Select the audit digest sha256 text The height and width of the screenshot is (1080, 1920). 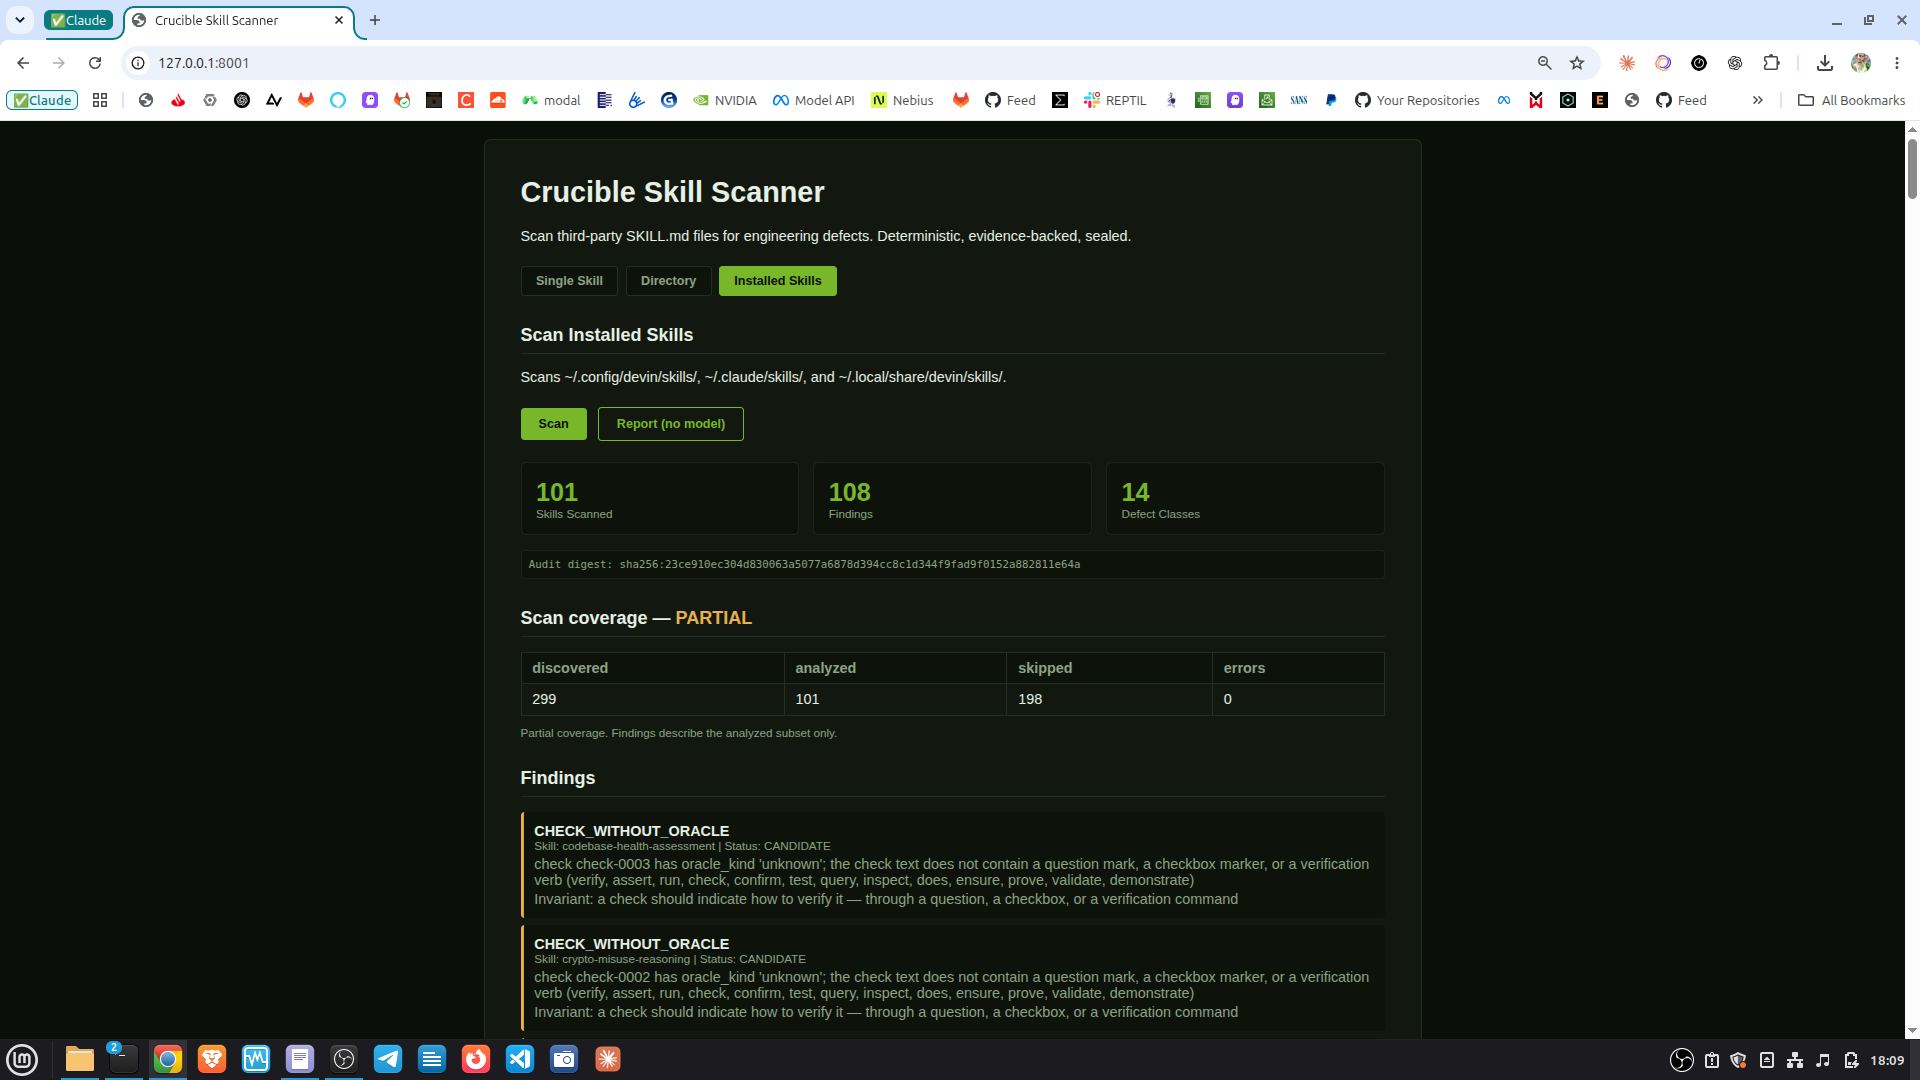tap(804, 564)
